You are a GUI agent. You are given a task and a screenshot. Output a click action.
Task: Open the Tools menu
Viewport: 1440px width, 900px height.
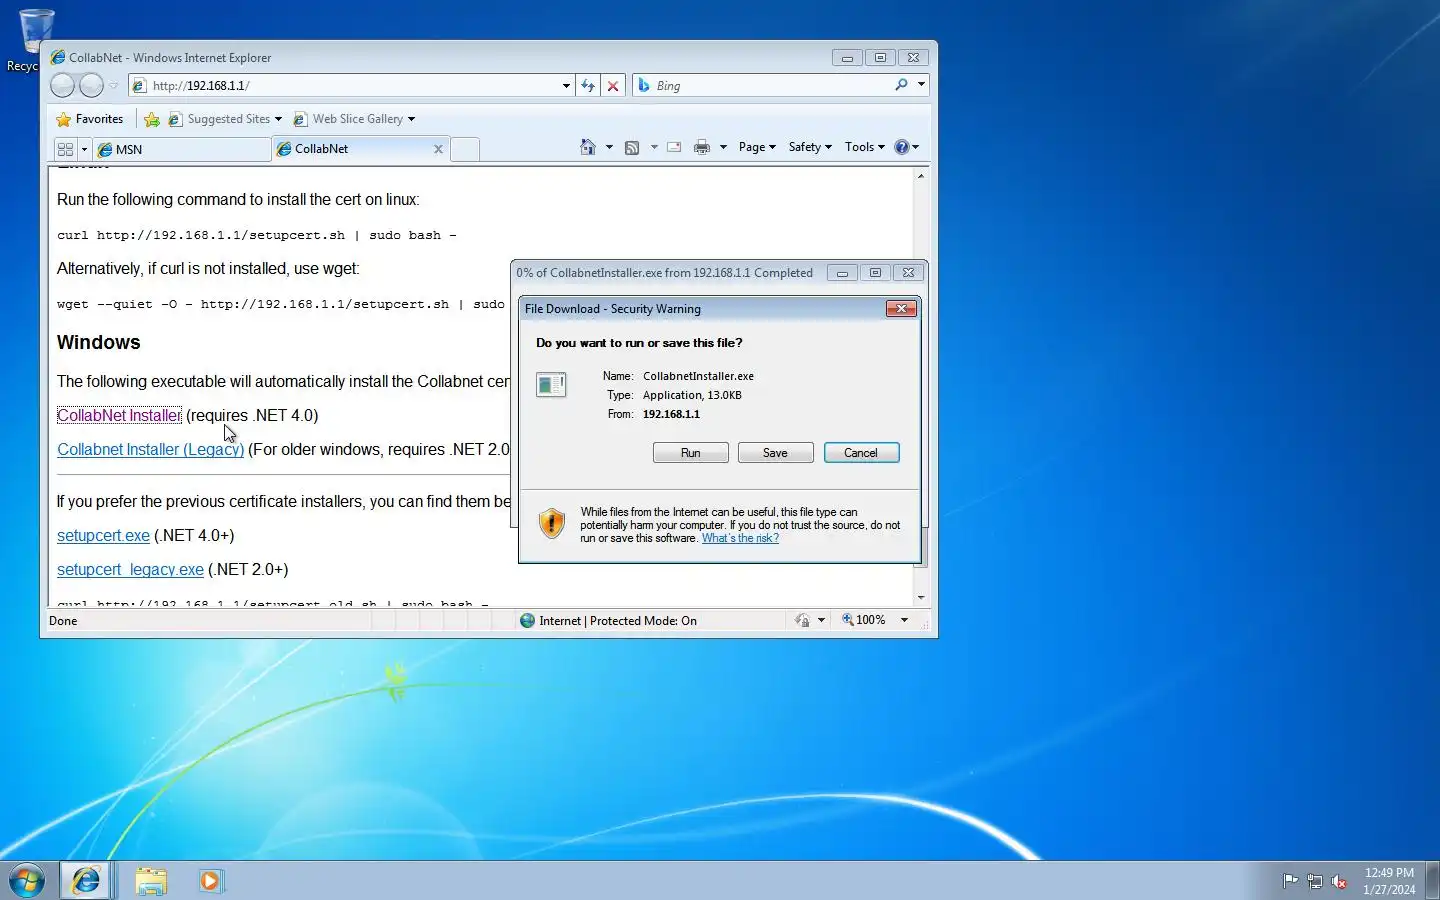click(x=864, y=147)
